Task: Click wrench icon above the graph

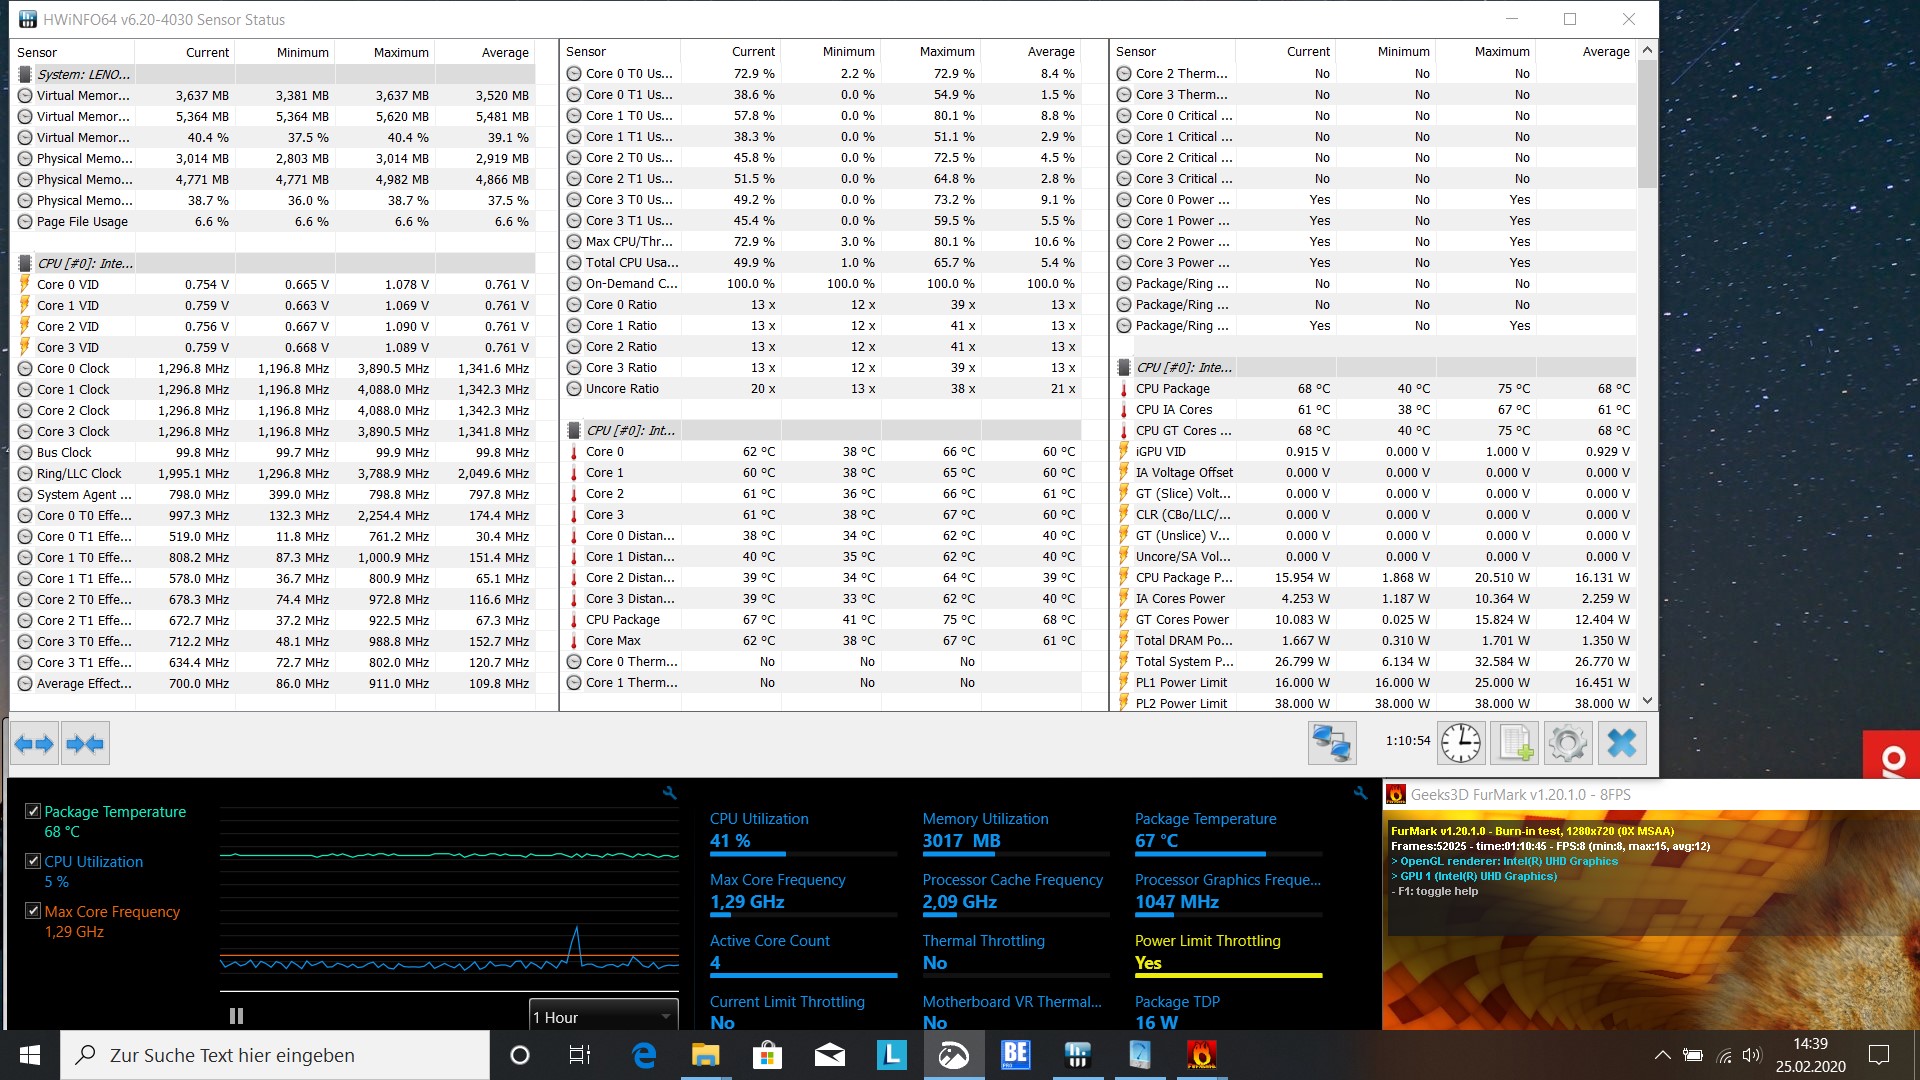Action: point(670,793)
